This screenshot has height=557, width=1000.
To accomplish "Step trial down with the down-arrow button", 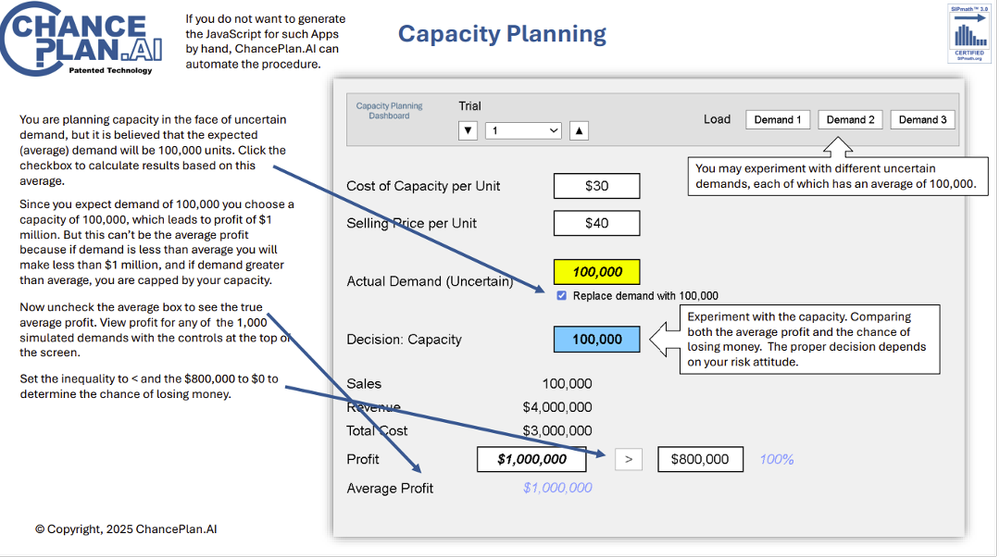I will click(x=467, y=131).
